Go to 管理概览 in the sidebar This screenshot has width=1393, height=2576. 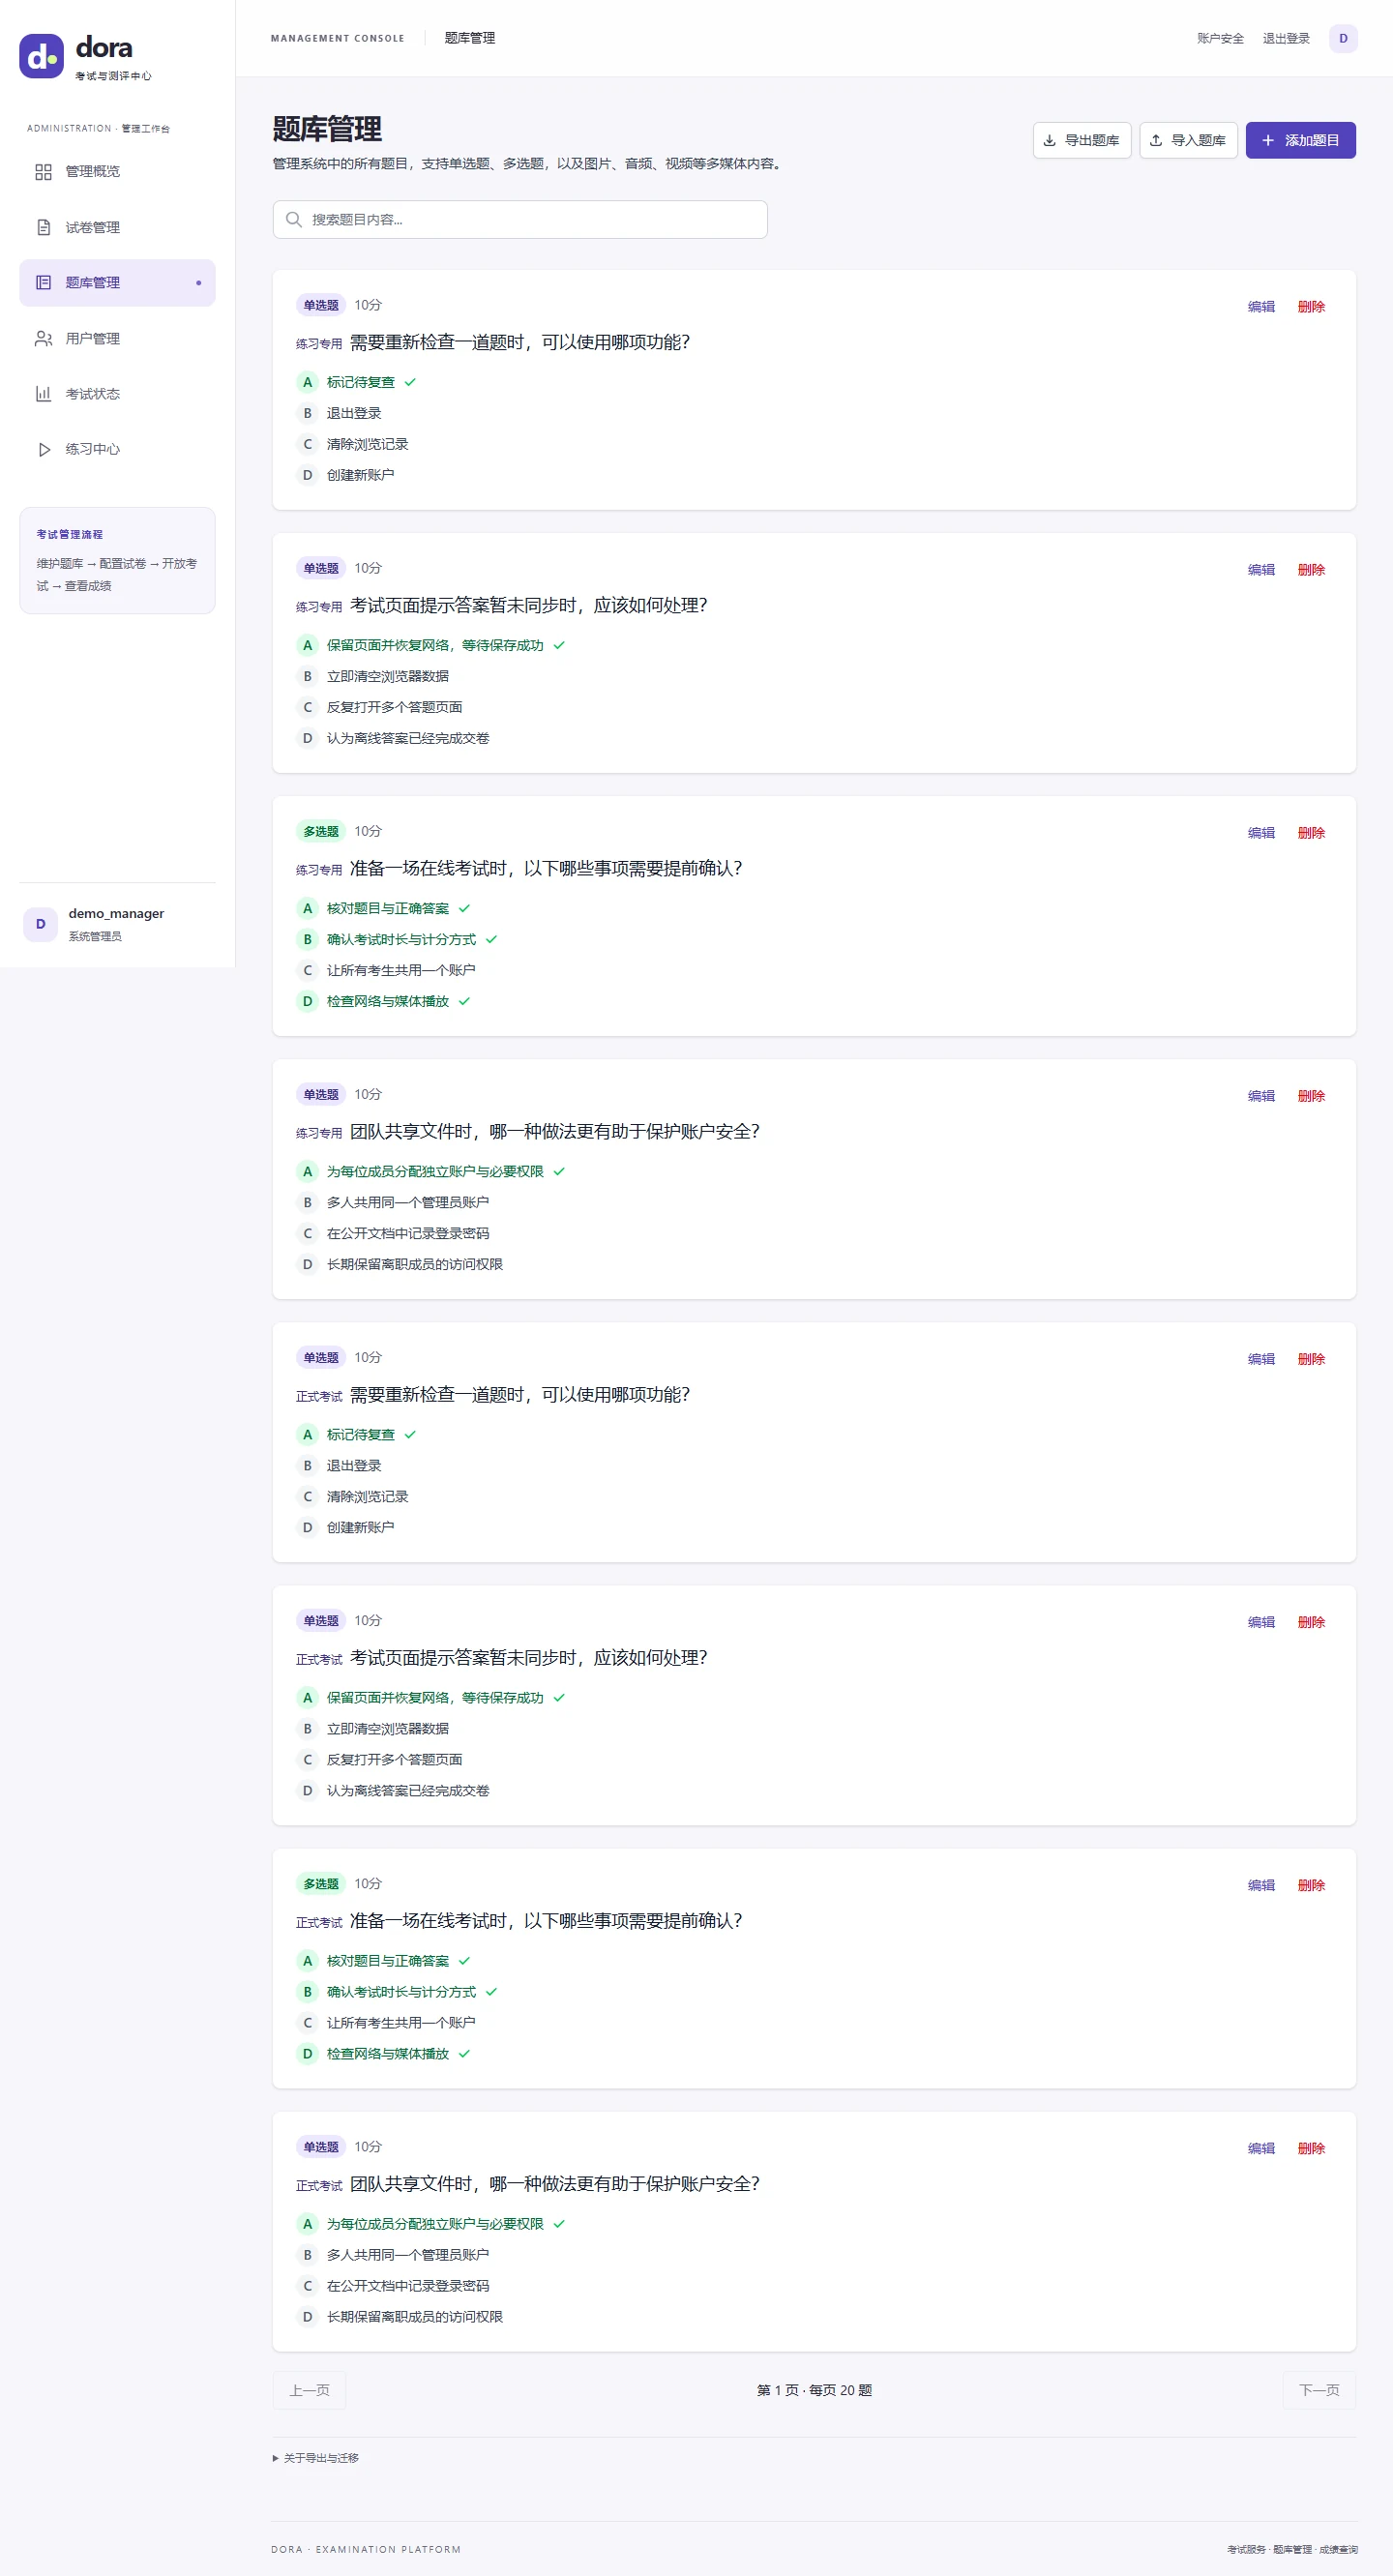click(x=117, y=172)
